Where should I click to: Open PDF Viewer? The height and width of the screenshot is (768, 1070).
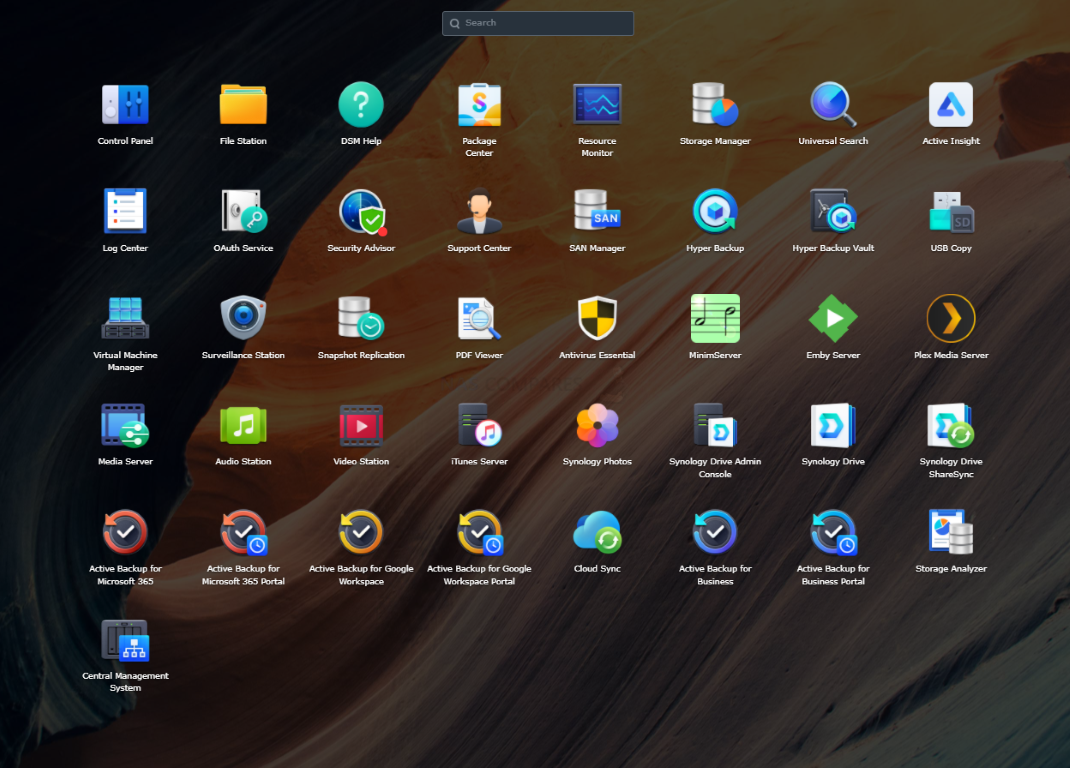tap(479, 318)
